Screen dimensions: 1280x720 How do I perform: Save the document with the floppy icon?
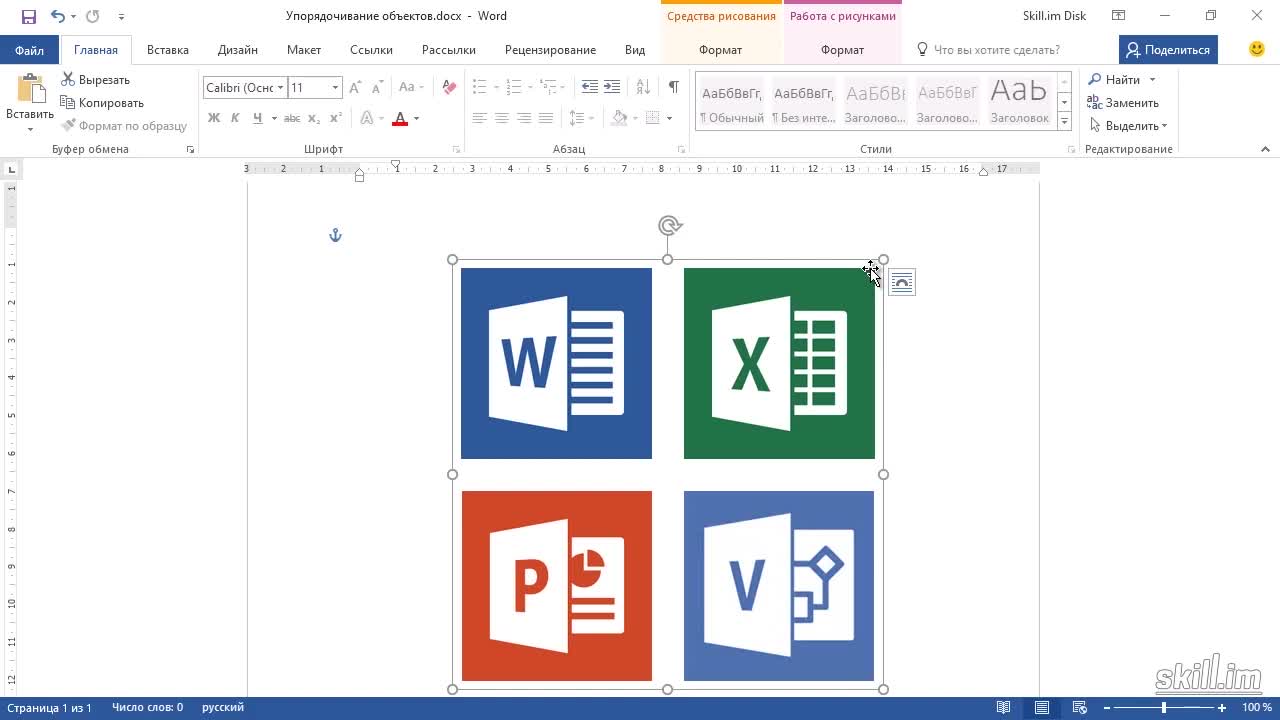[x=29, y=16]
